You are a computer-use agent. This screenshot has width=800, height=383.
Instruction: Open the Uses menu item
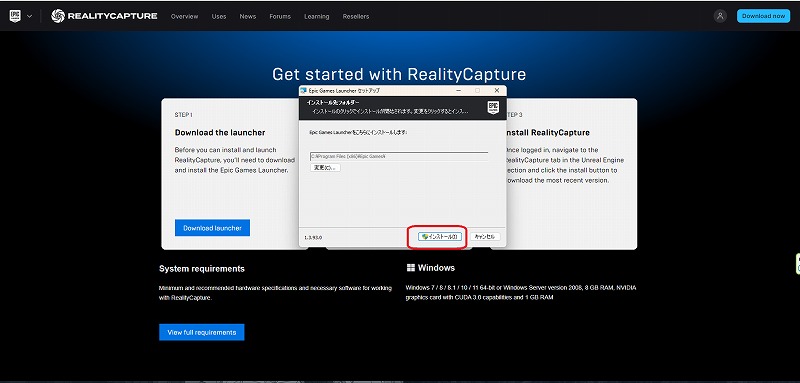(x=219, y=16)
